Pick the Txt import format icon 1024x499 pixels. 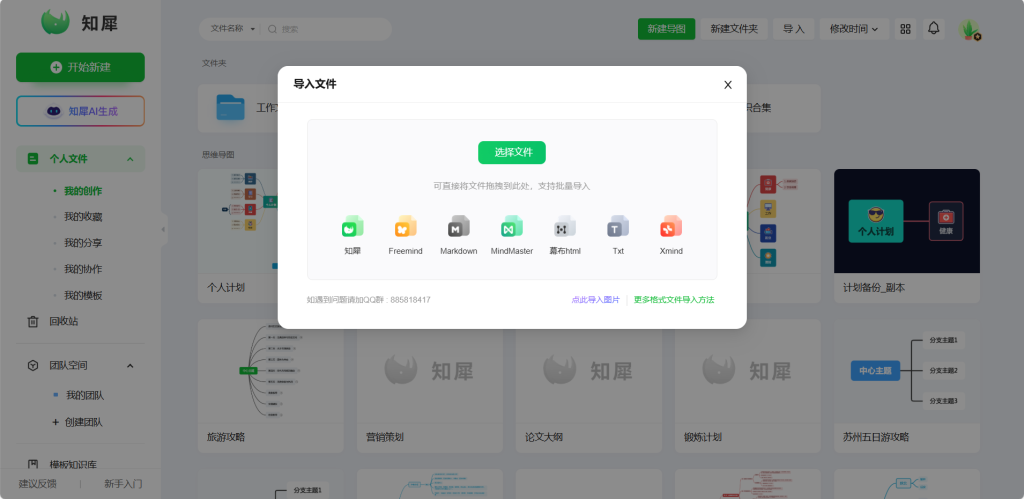[x=618, y=227]
